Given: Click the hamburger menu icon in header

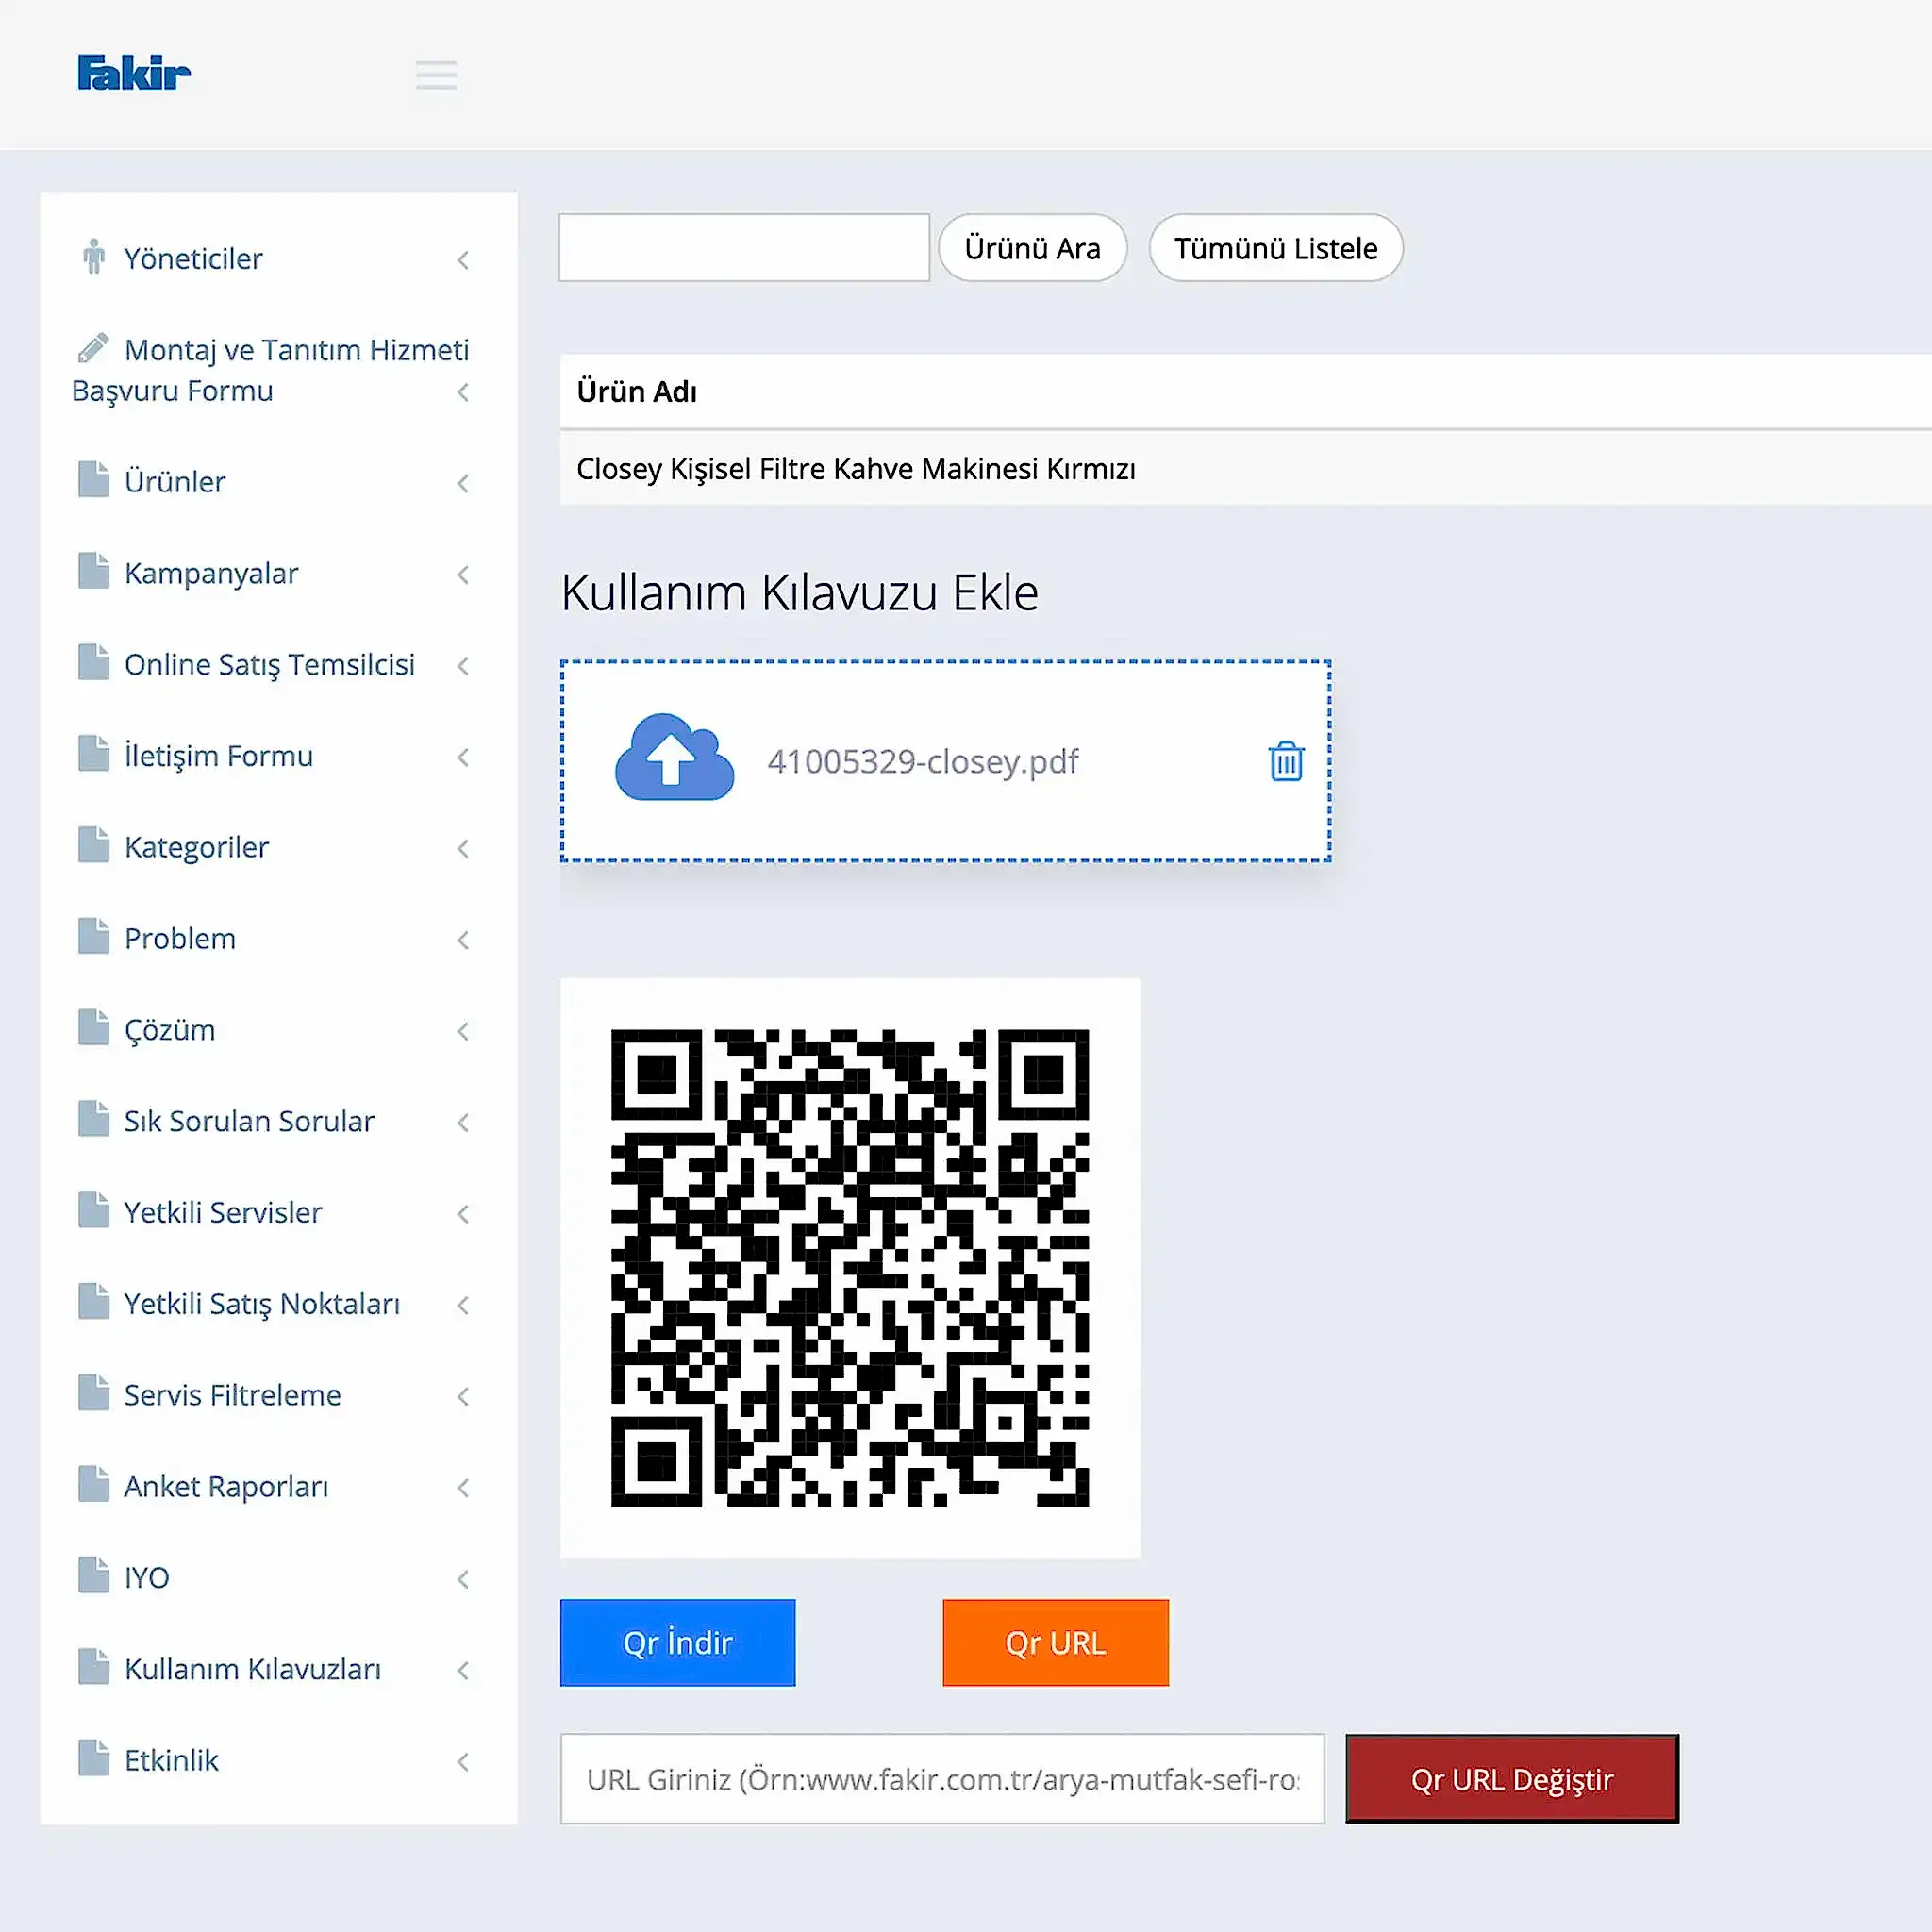Looking at the screenshot, I should click(436, 75).
